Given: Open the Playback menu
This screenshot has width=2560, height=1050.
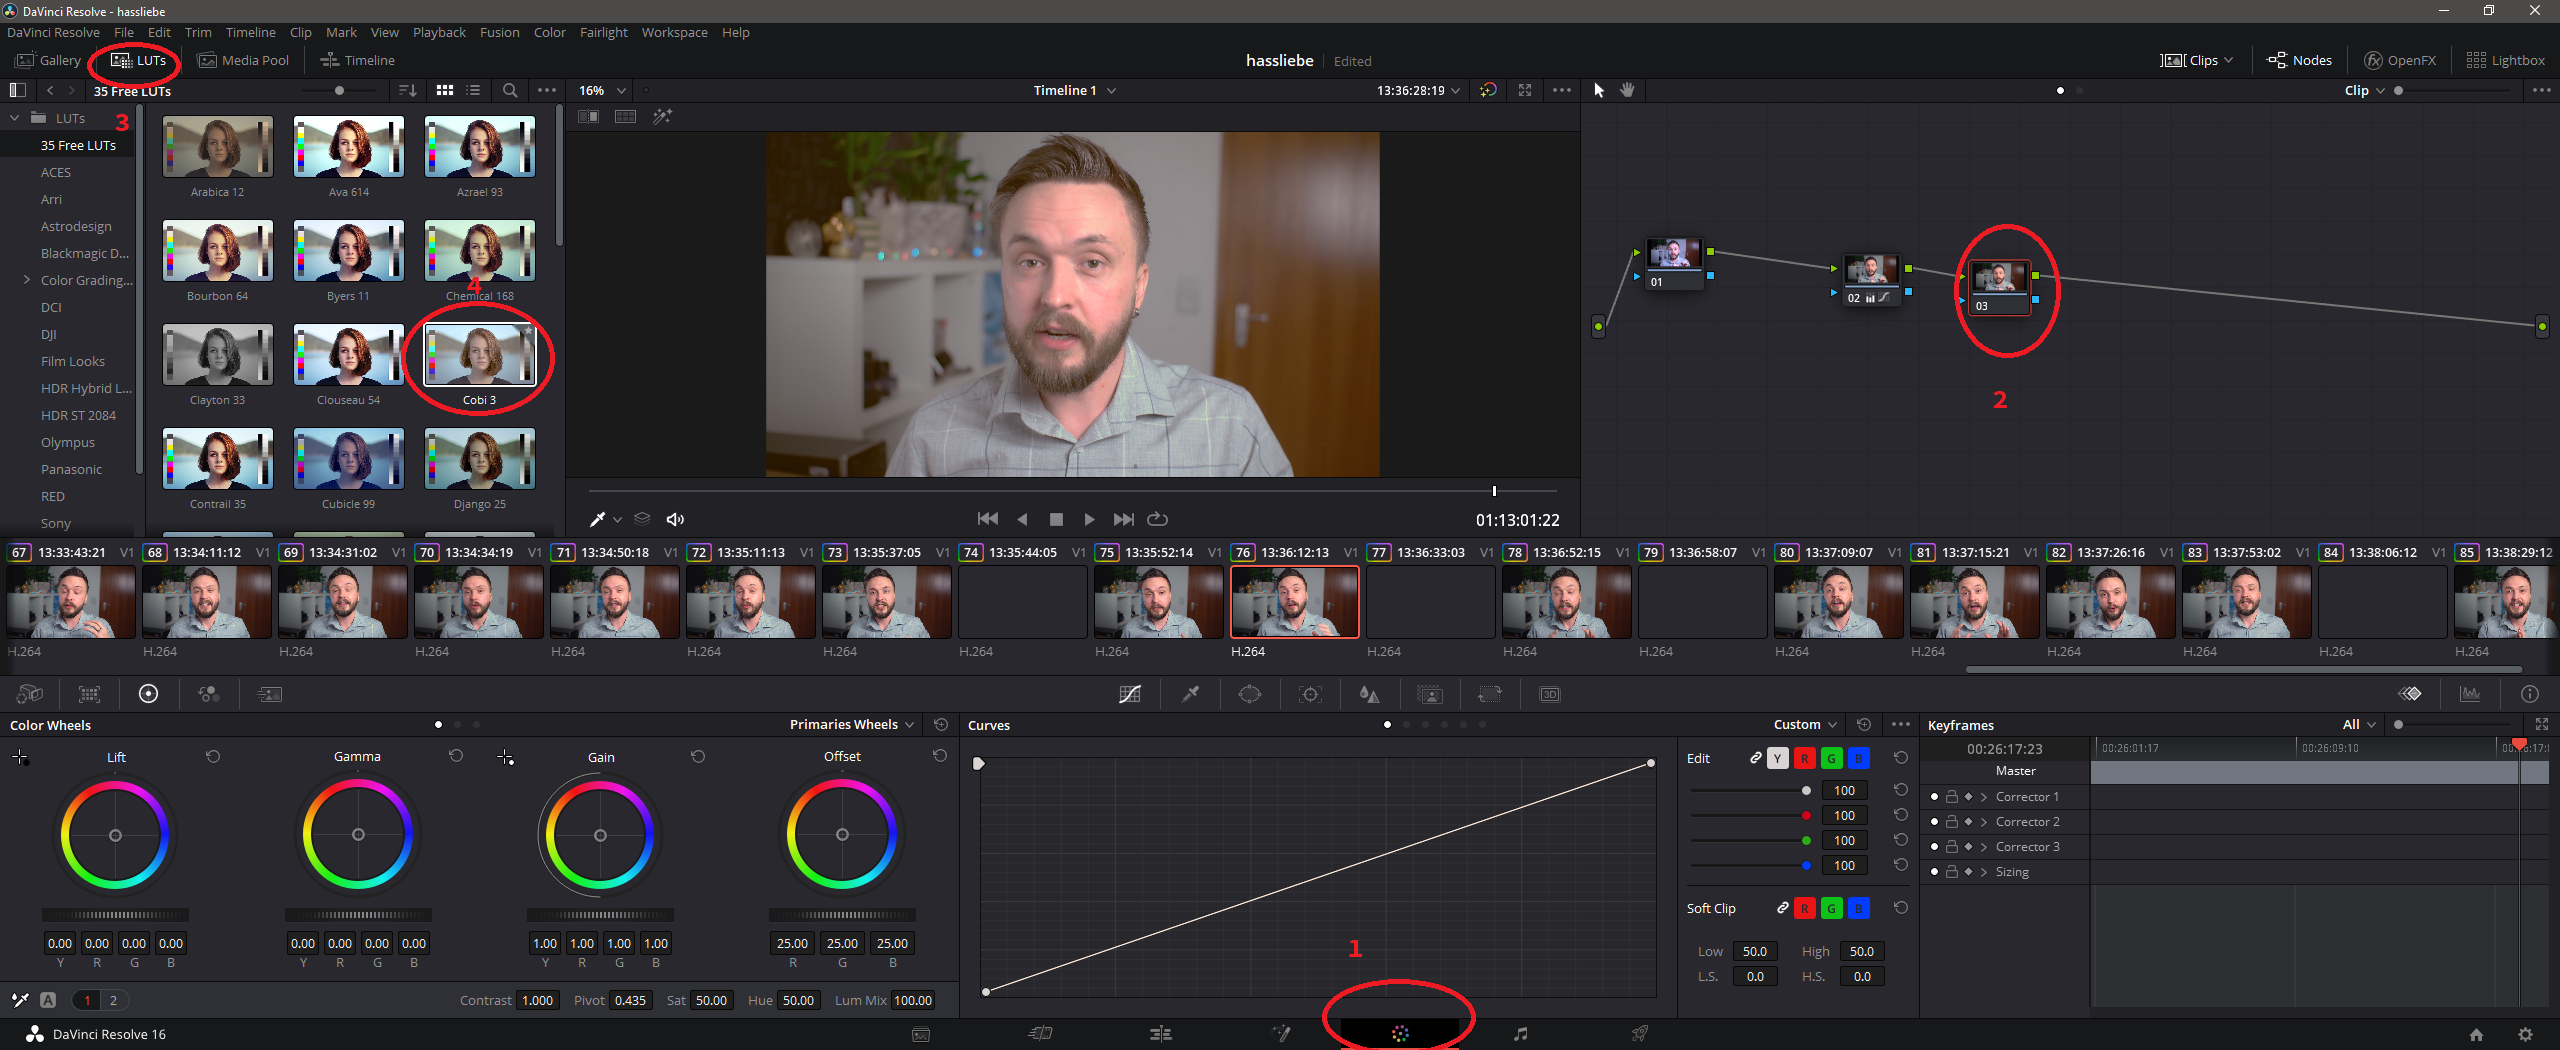Looking at the screenshot, I should [439, 32].
